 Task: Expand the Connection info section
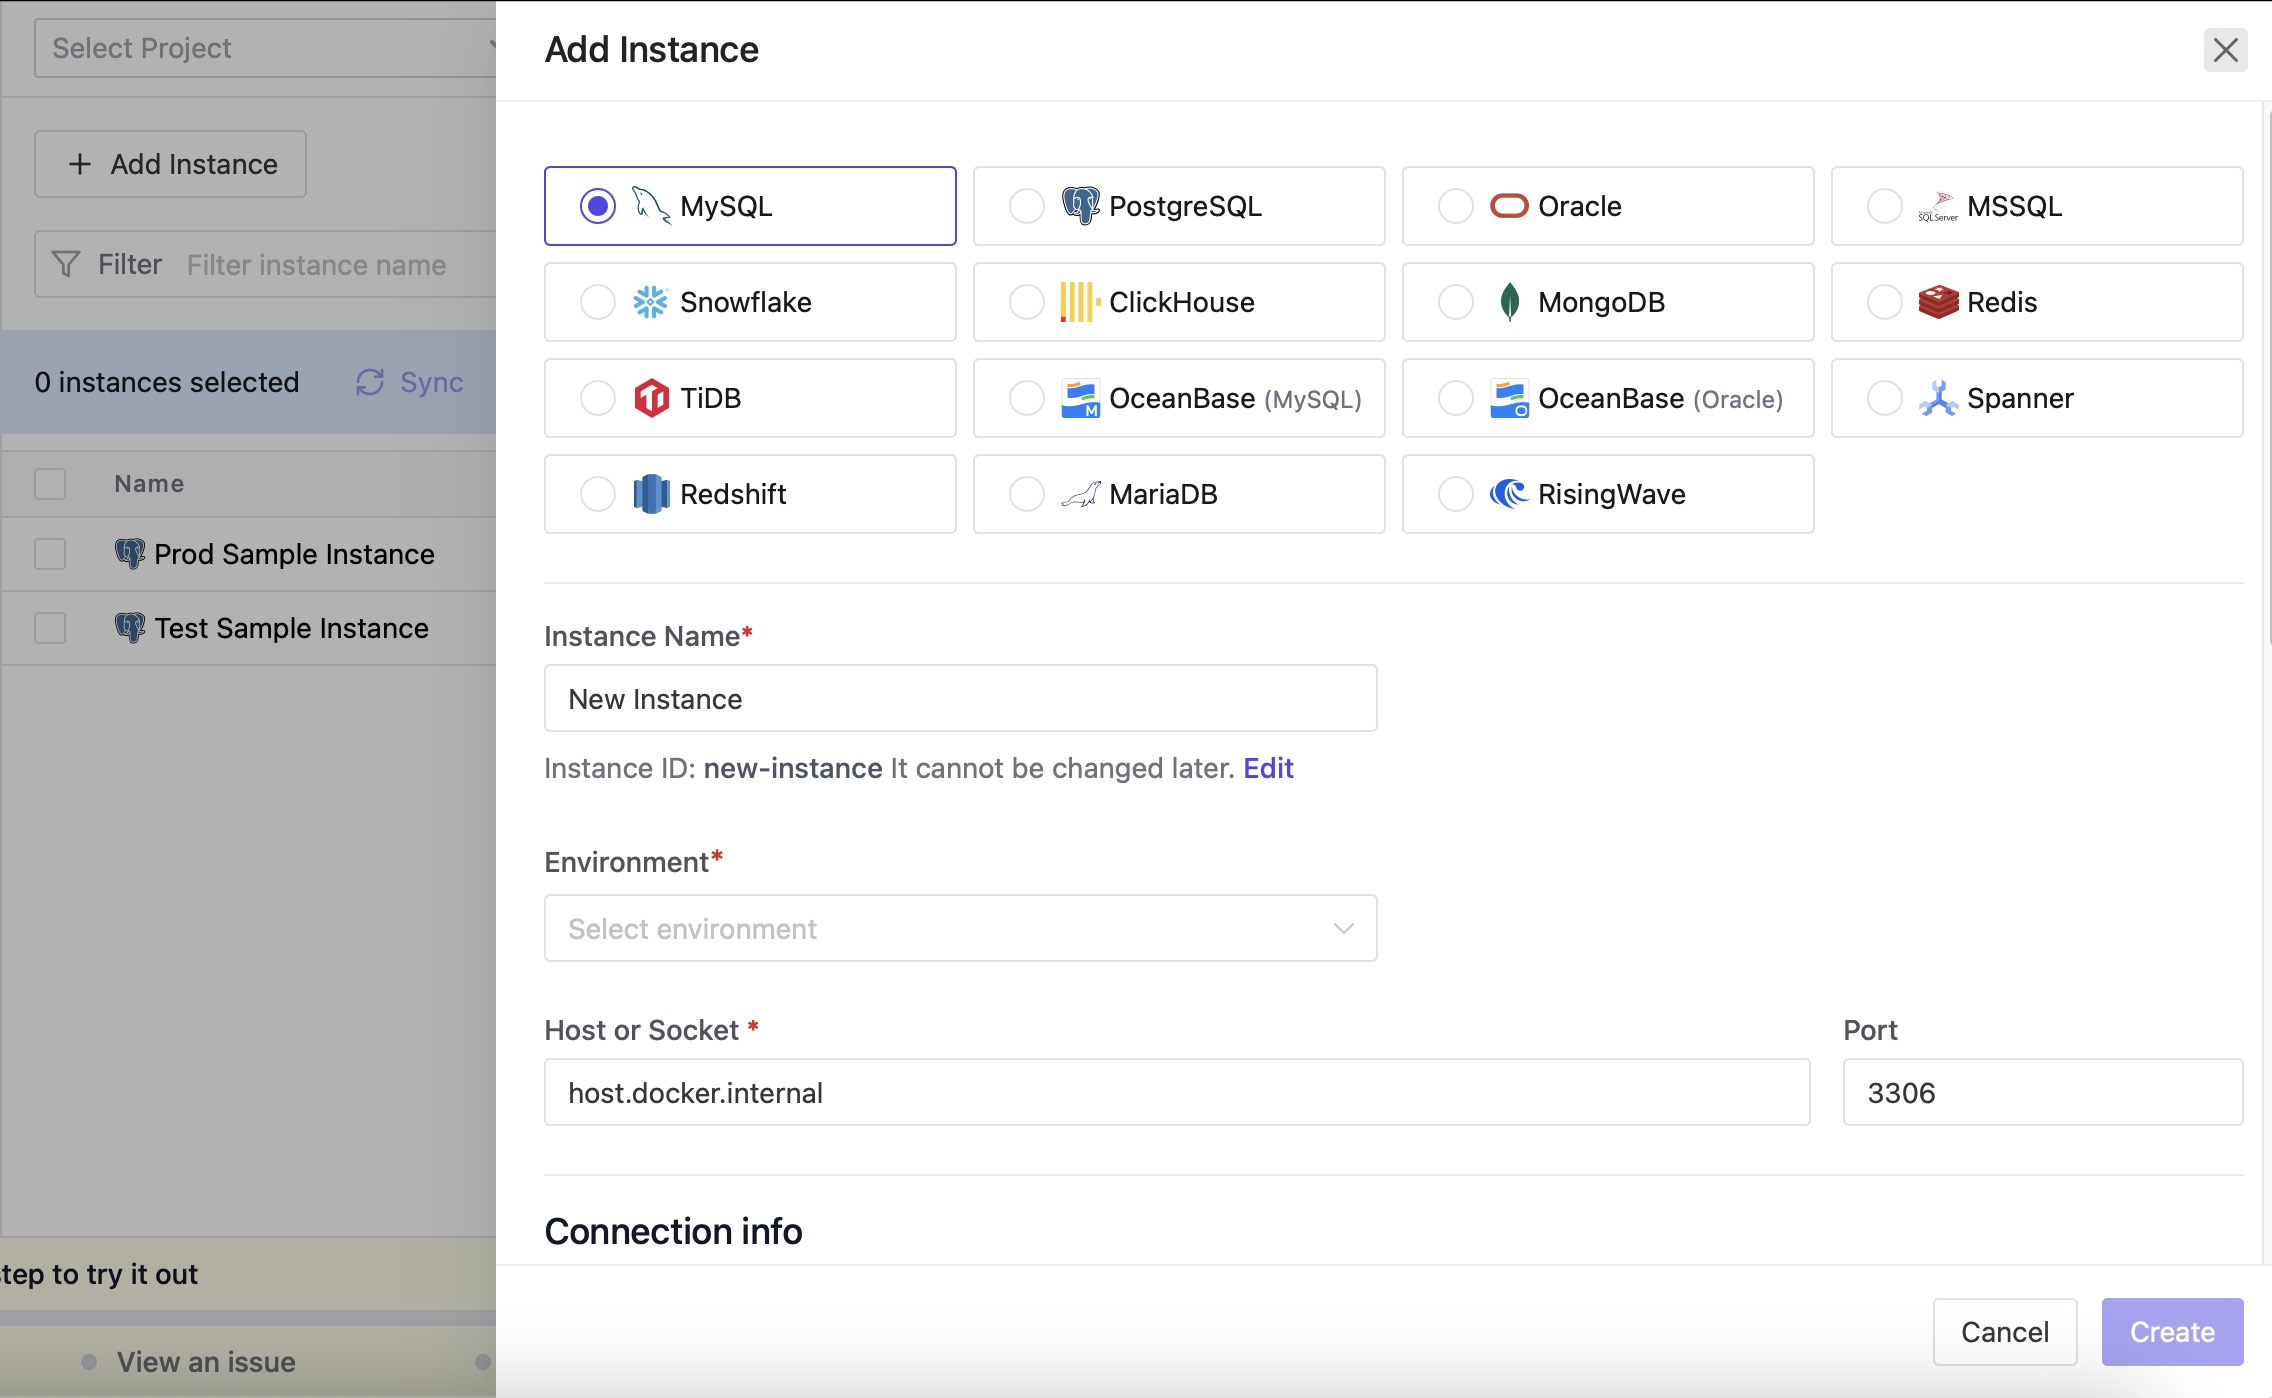pos(672,1229)
